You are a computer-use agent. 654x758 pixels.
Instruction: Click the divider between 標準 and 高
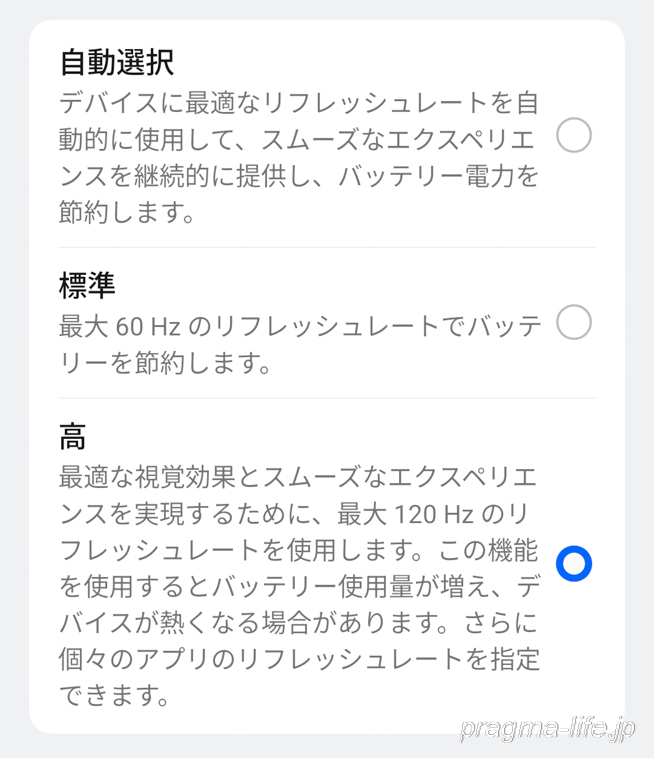point(327,398)
